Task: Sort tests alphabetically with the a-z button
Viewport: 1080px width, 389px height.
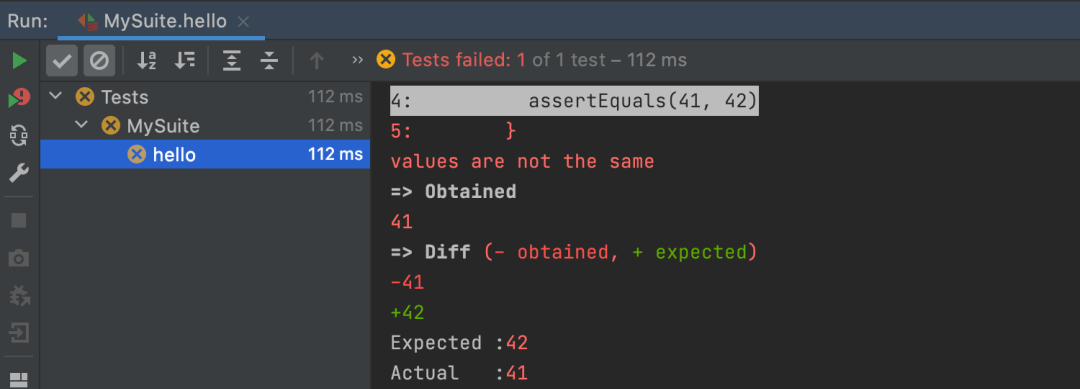Action: click(147, 61)
